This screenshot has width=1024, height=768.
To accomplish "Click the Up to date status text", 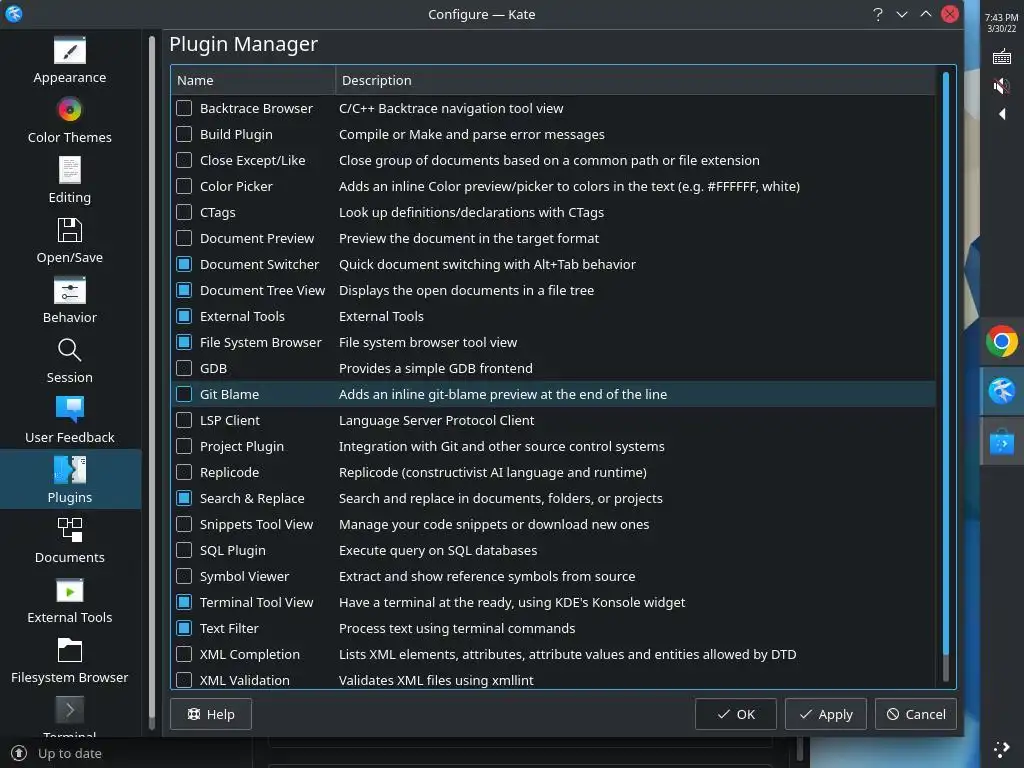I will tap(70, 753).
